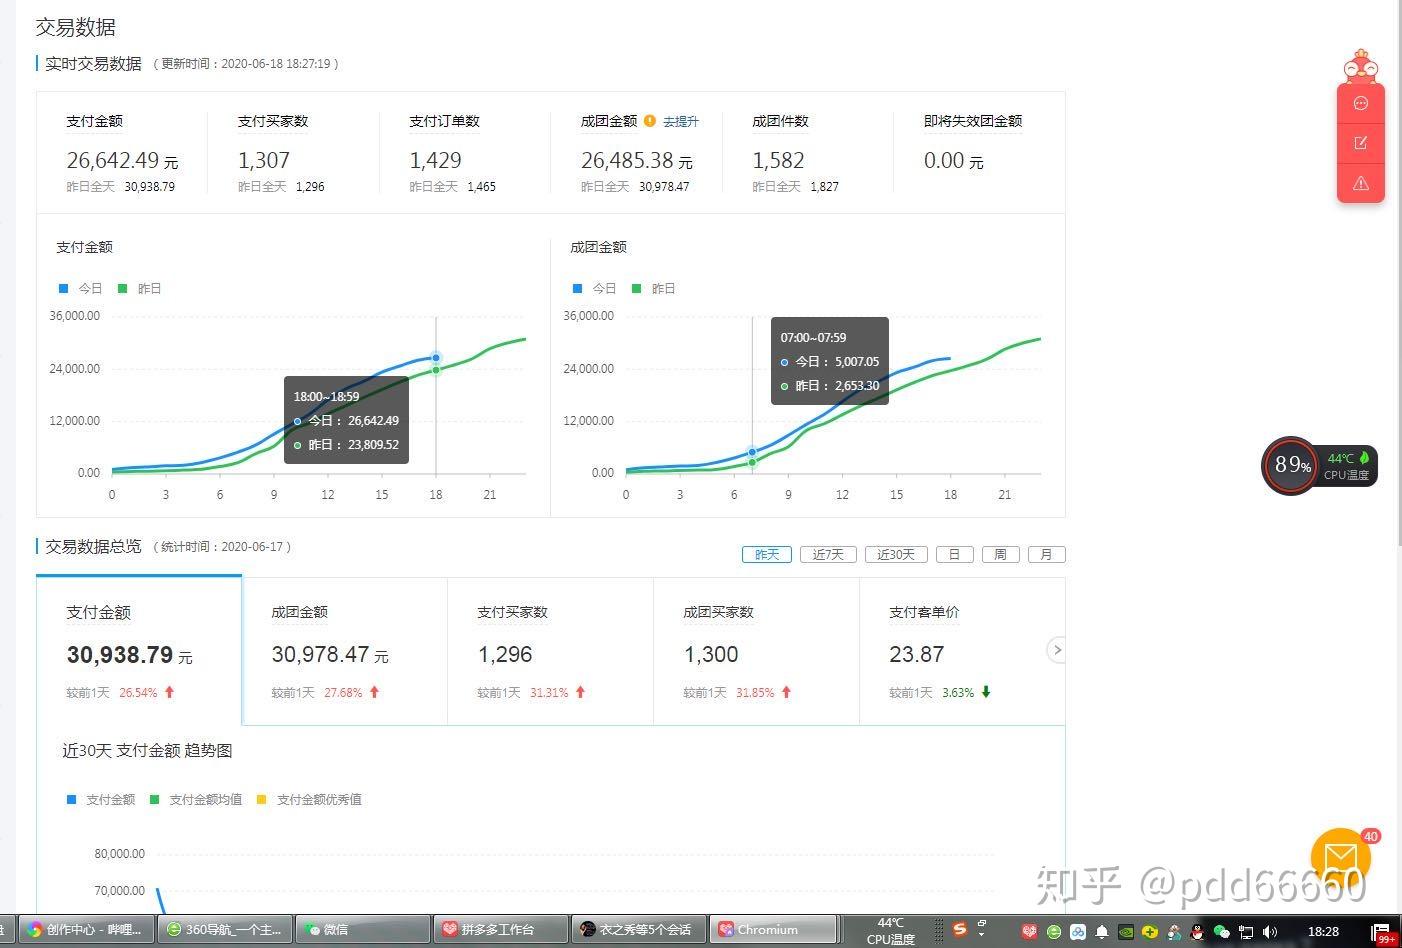Select the 支付客单价 overview card

click(962, 651)
